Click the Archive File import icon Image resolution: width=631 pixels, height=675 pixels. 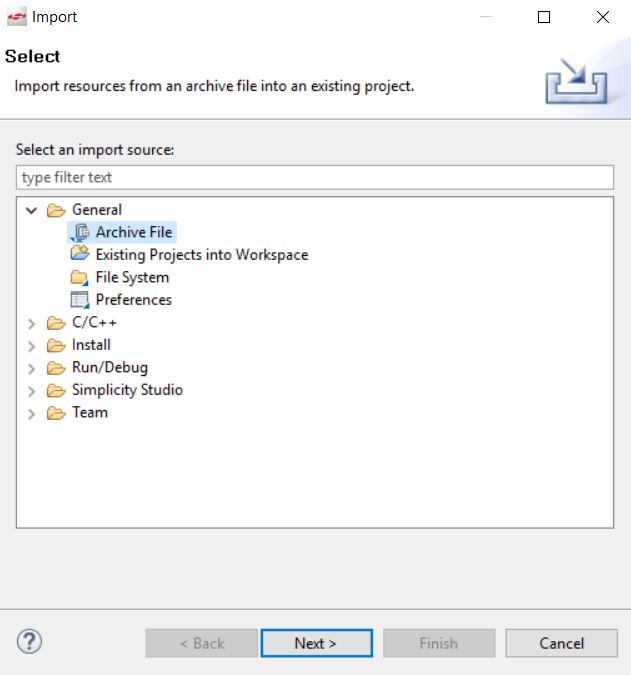pyautogui.click(x=80, y=232)
